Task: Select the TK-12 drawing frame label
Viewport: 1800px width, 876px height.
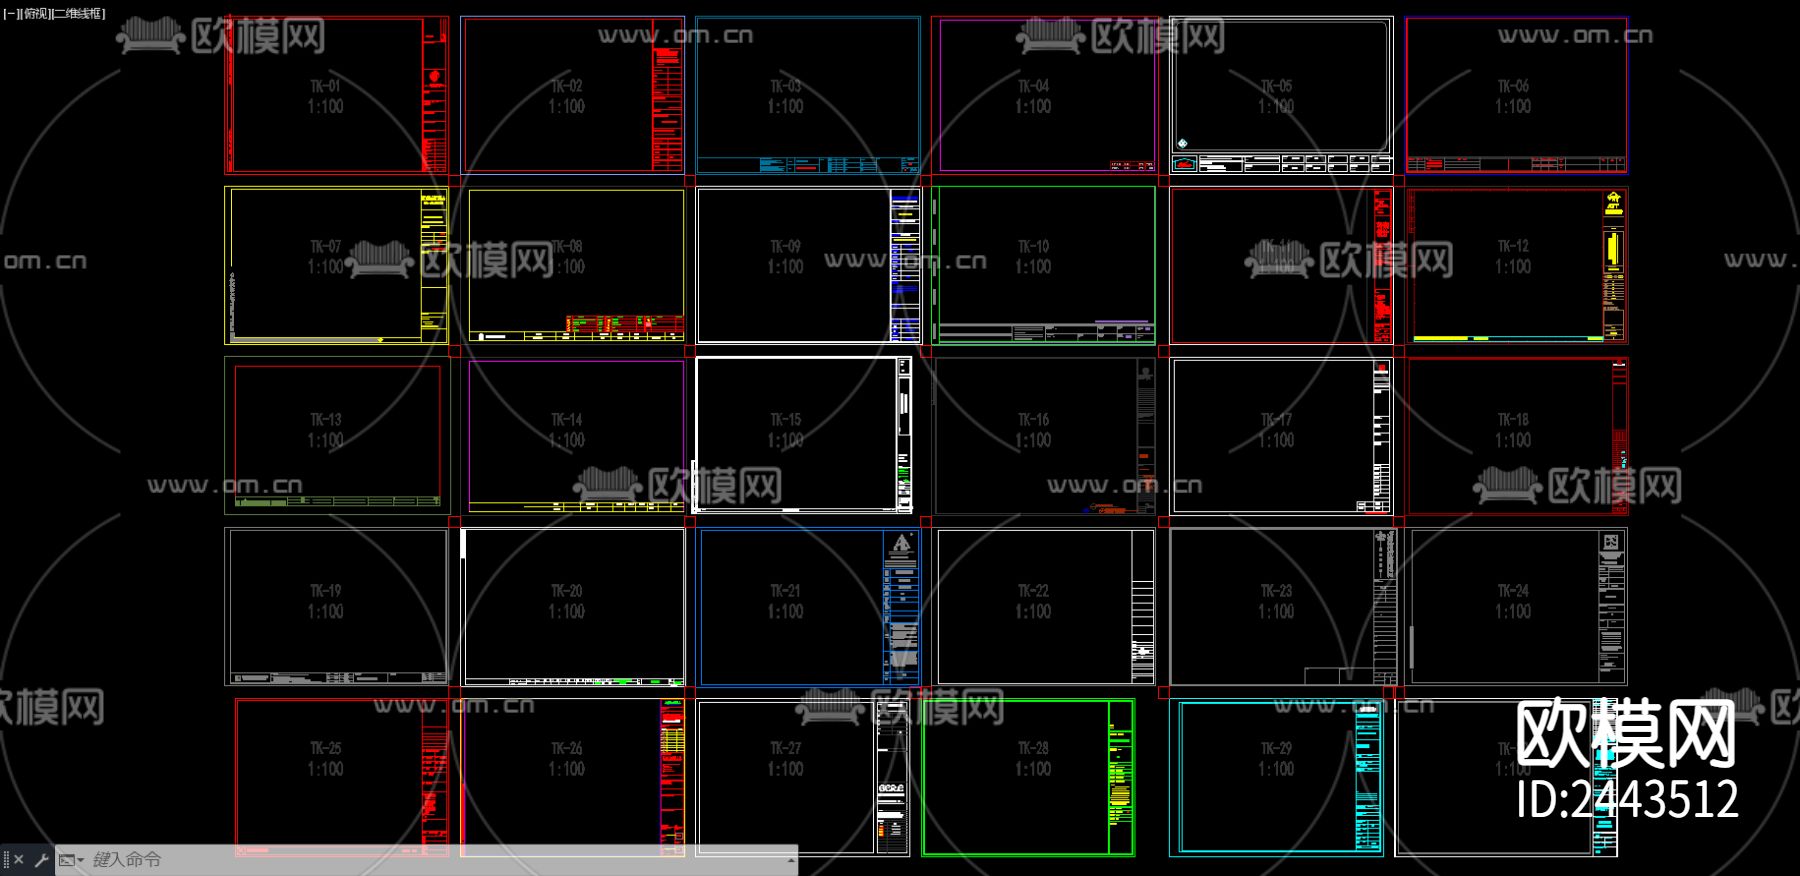Action: 1513,246
